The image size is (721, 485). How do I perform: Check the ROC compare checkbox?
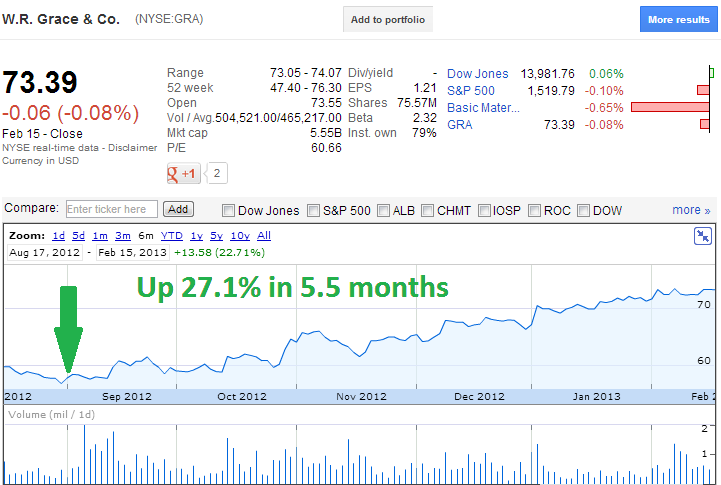pos(534,211)
